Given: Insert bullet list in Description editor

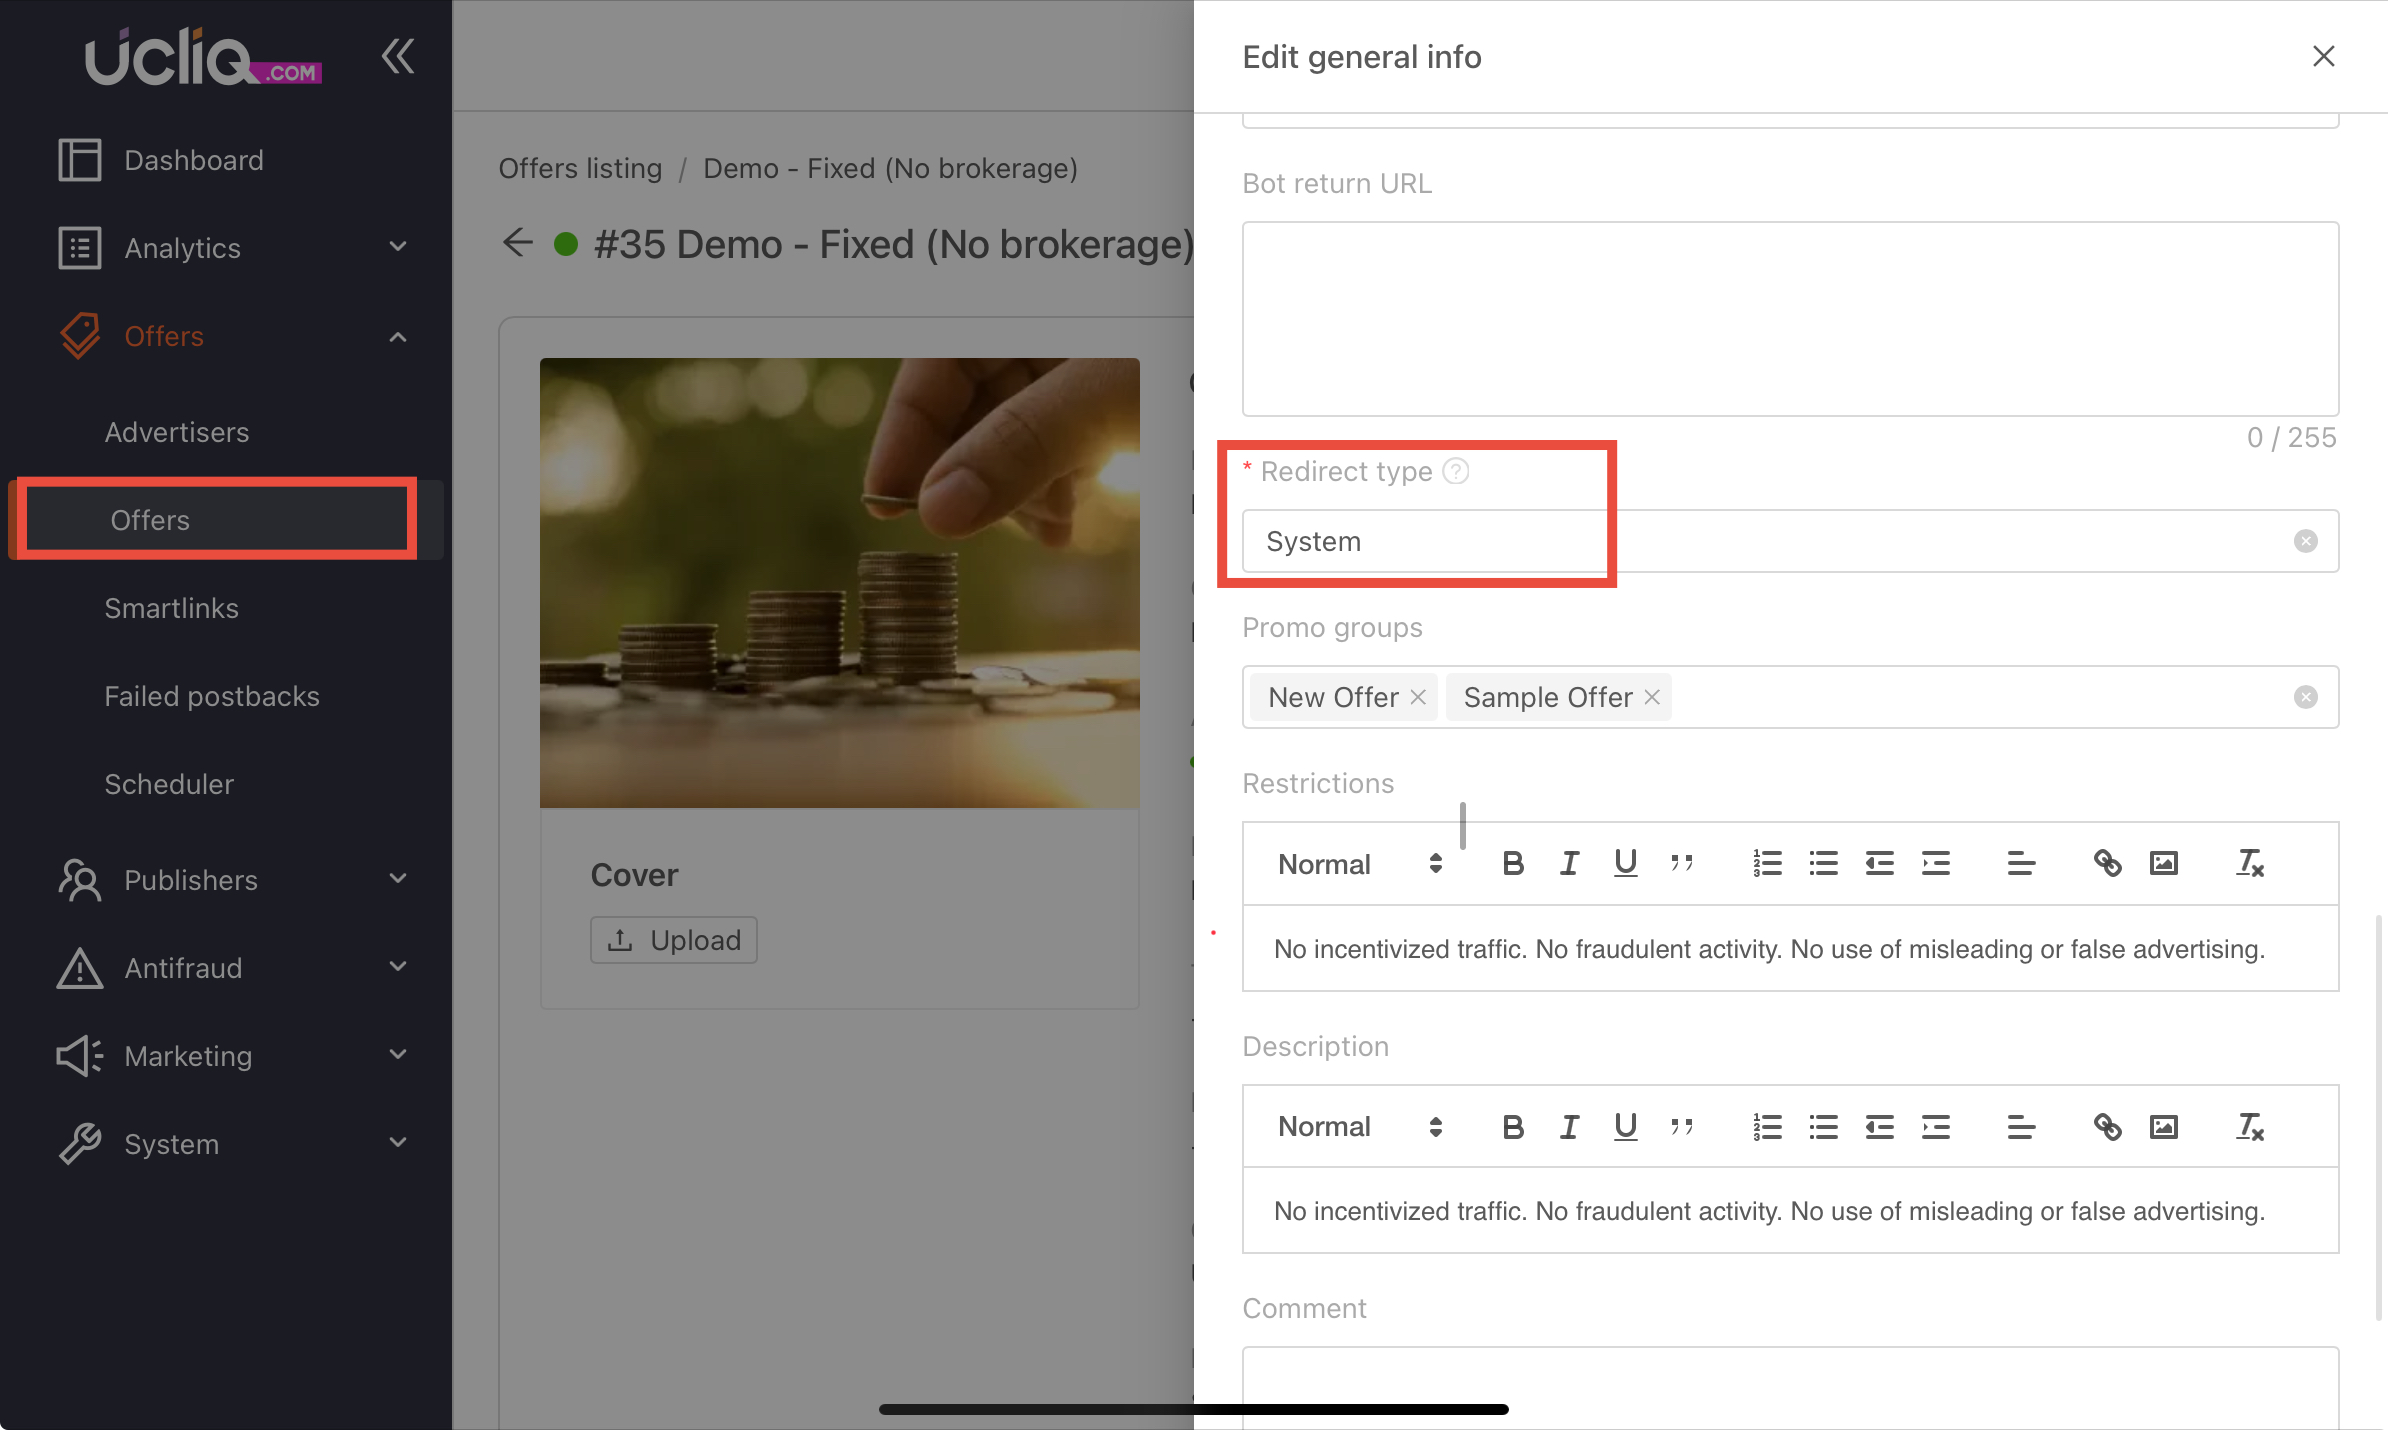Looking at the screenshot, I should coord(1823,1127).
